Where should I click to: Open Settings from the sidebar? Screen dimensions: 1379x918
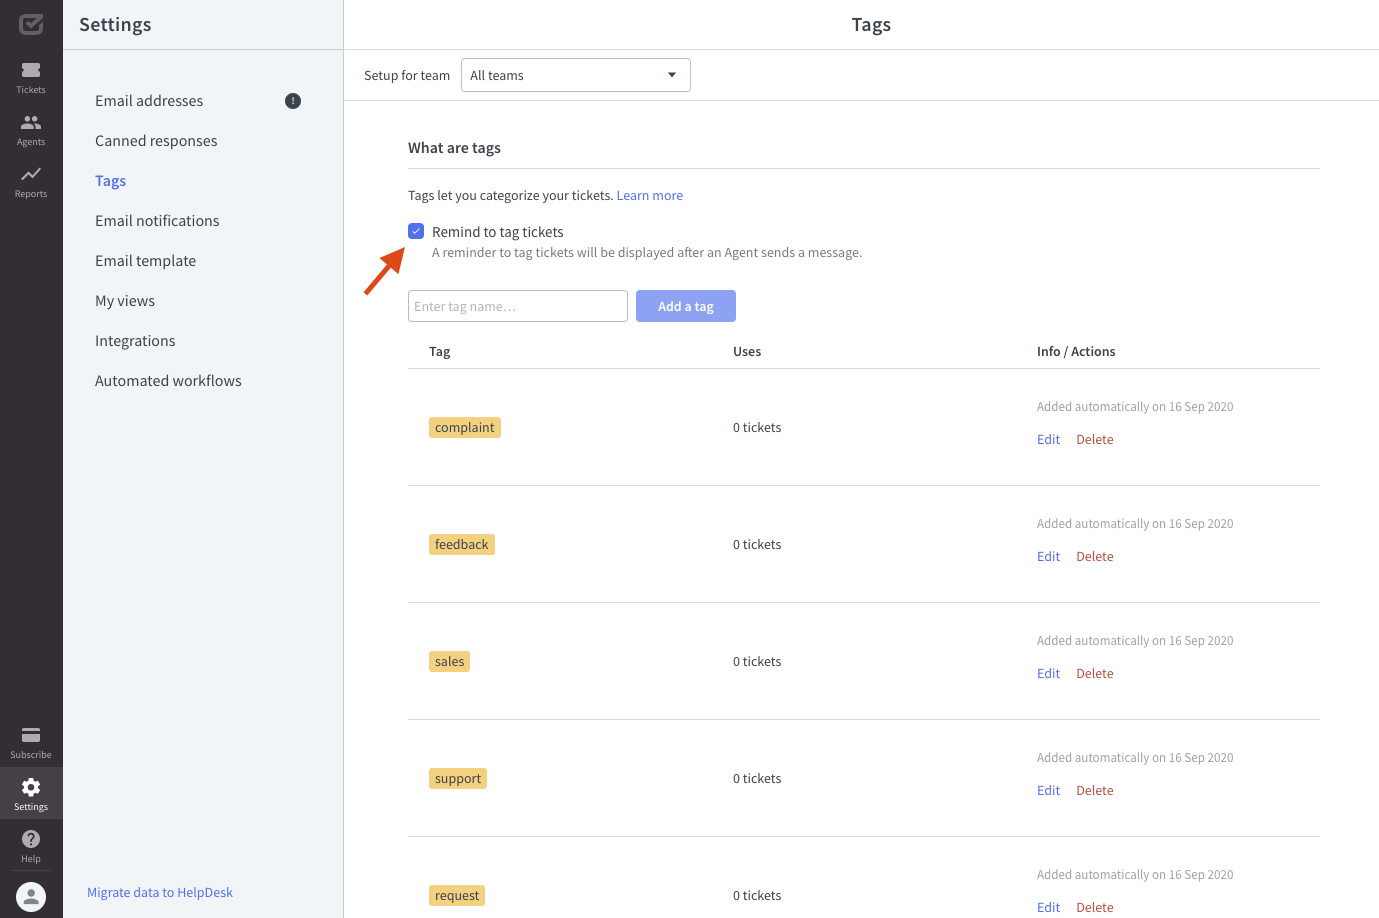coord(31,794)
